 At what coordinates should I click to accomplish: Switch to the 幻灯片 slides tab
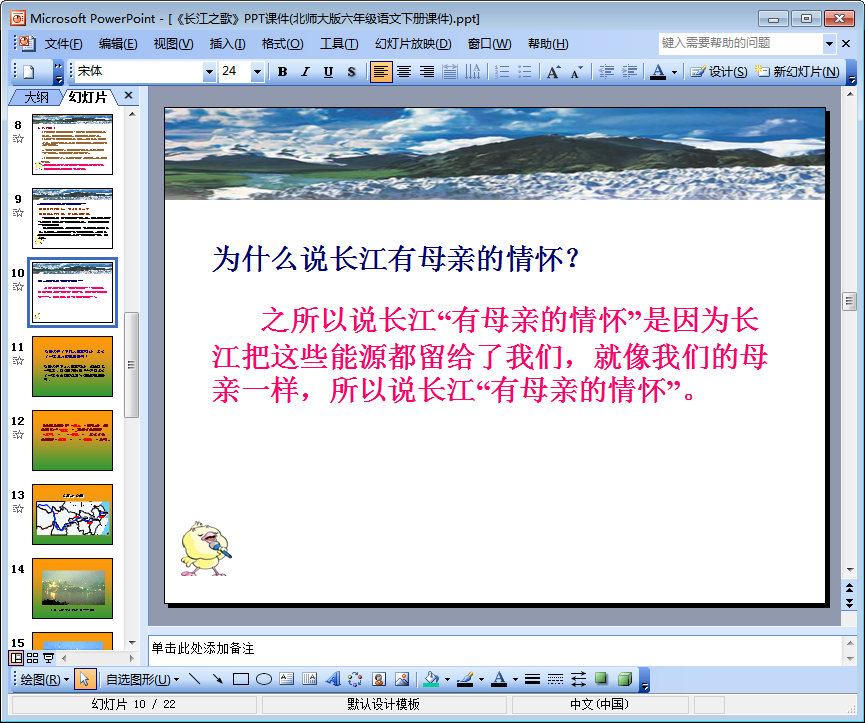click(88, 98)
